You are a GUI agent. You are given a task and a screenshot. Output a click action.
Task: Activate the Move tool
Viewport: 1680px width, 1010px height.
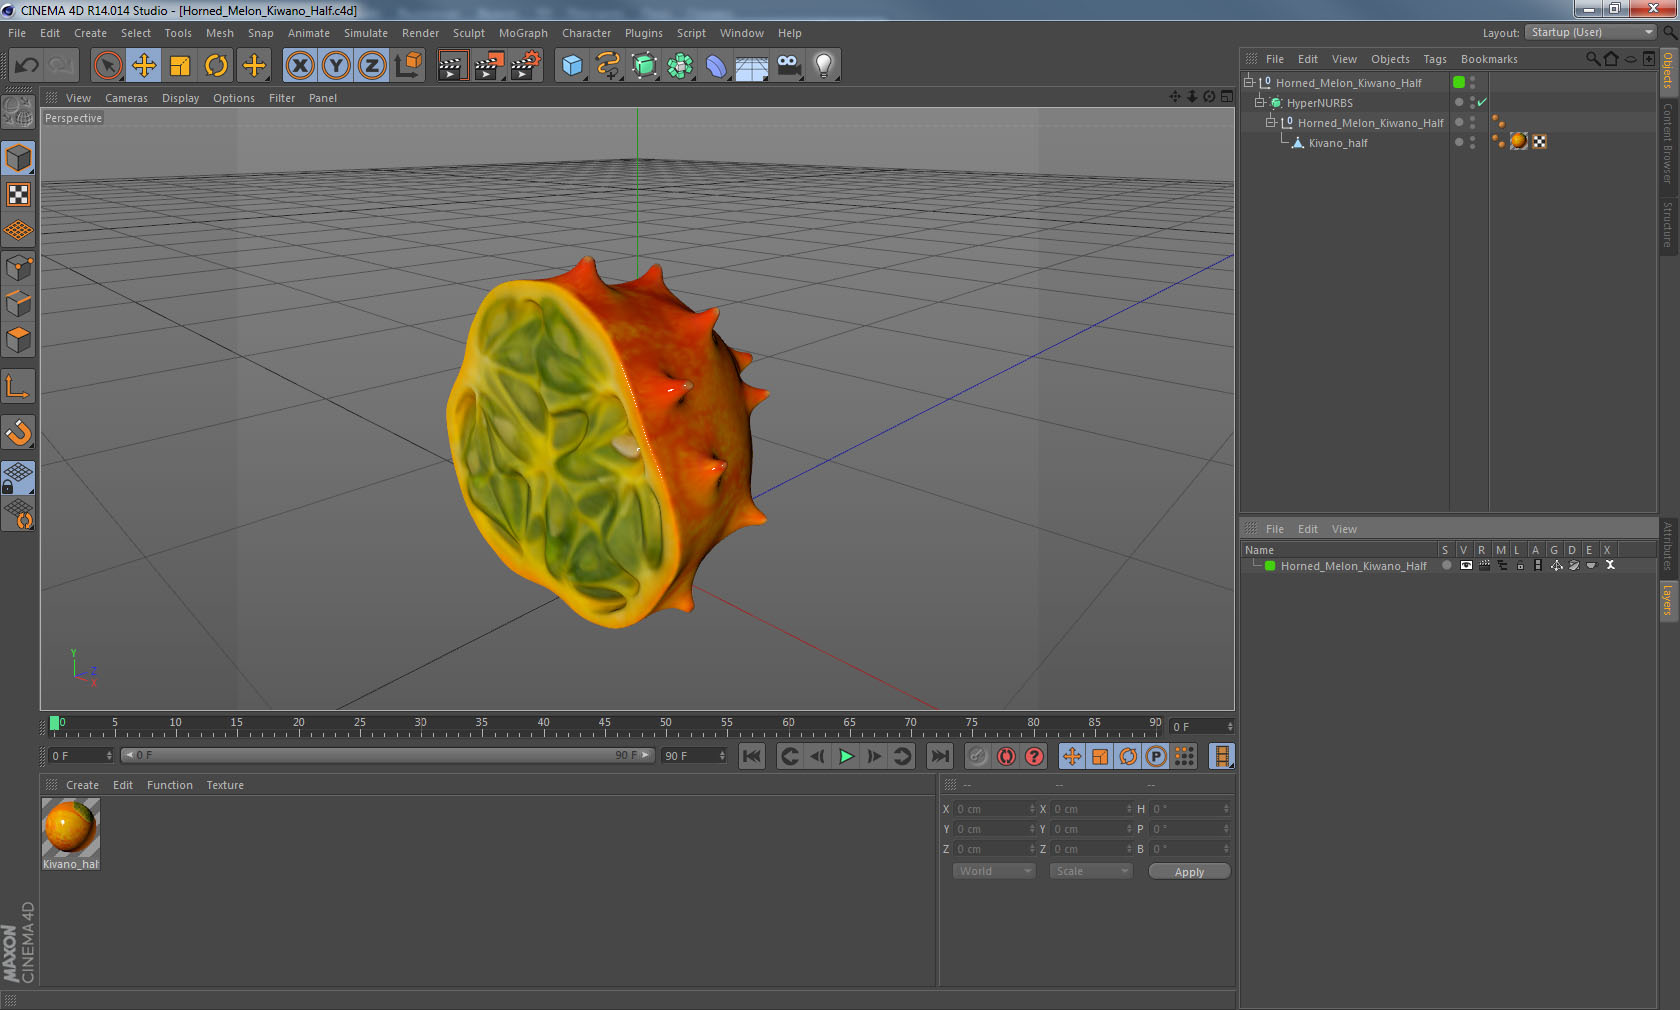coord(144,66)
